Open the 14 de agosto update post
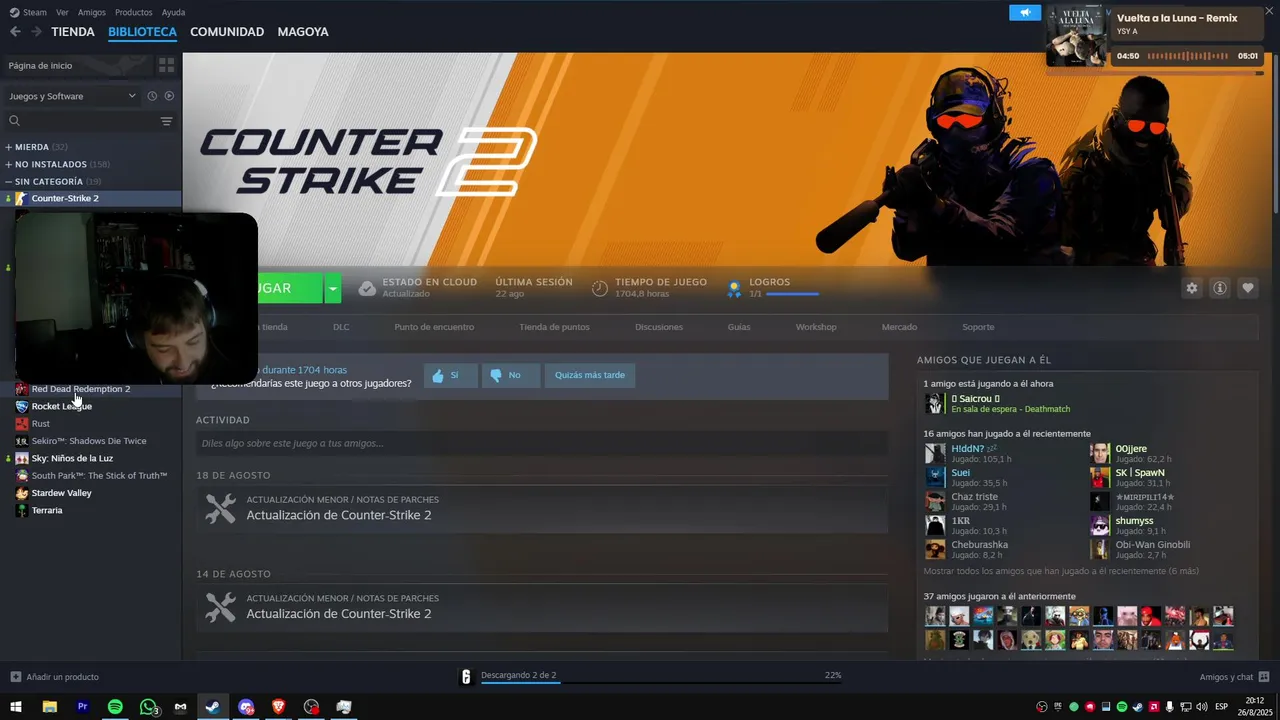1280x720 pixels. (x=542, y=607)
